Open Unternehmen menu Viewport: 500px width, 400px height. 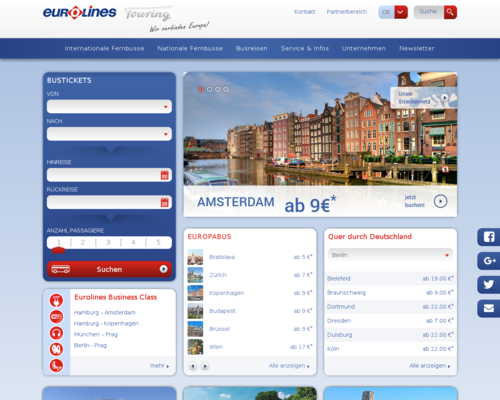364,48
